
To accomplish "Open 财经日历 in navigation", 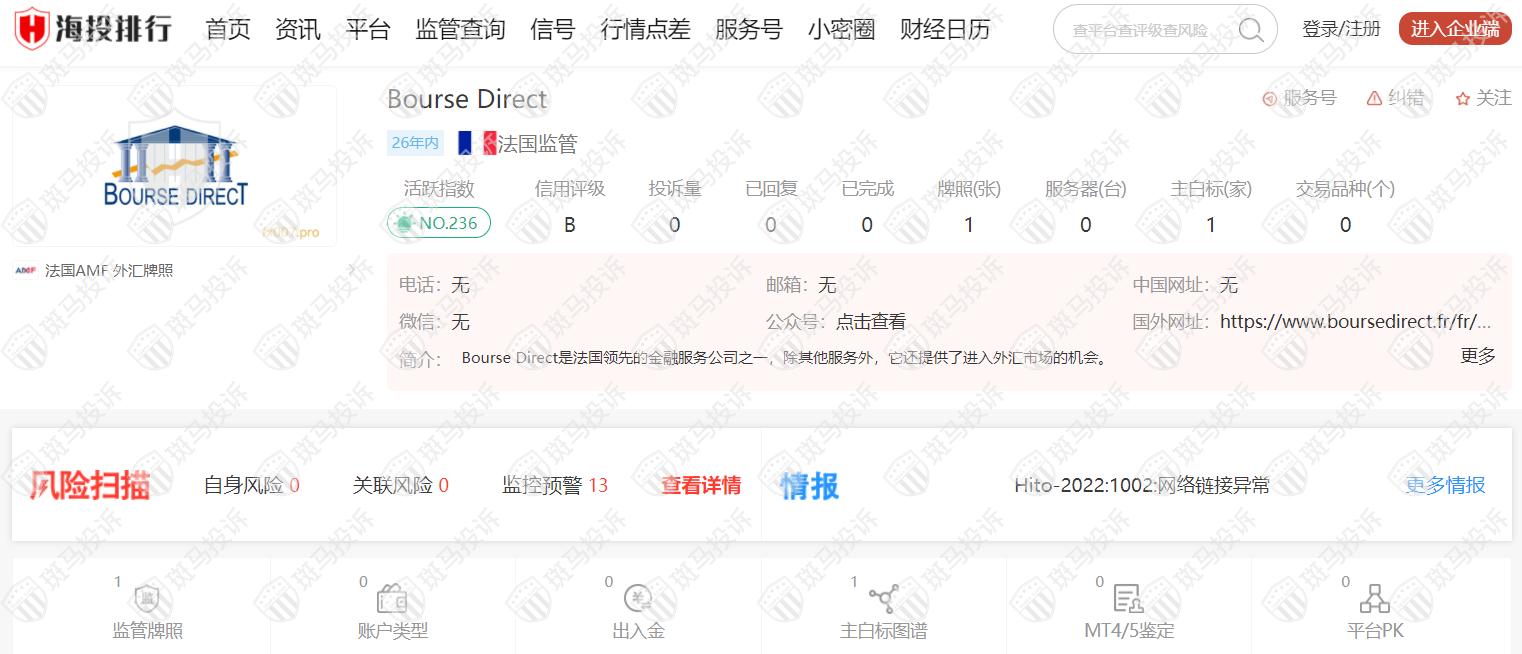I will click(x=945, y=29).
